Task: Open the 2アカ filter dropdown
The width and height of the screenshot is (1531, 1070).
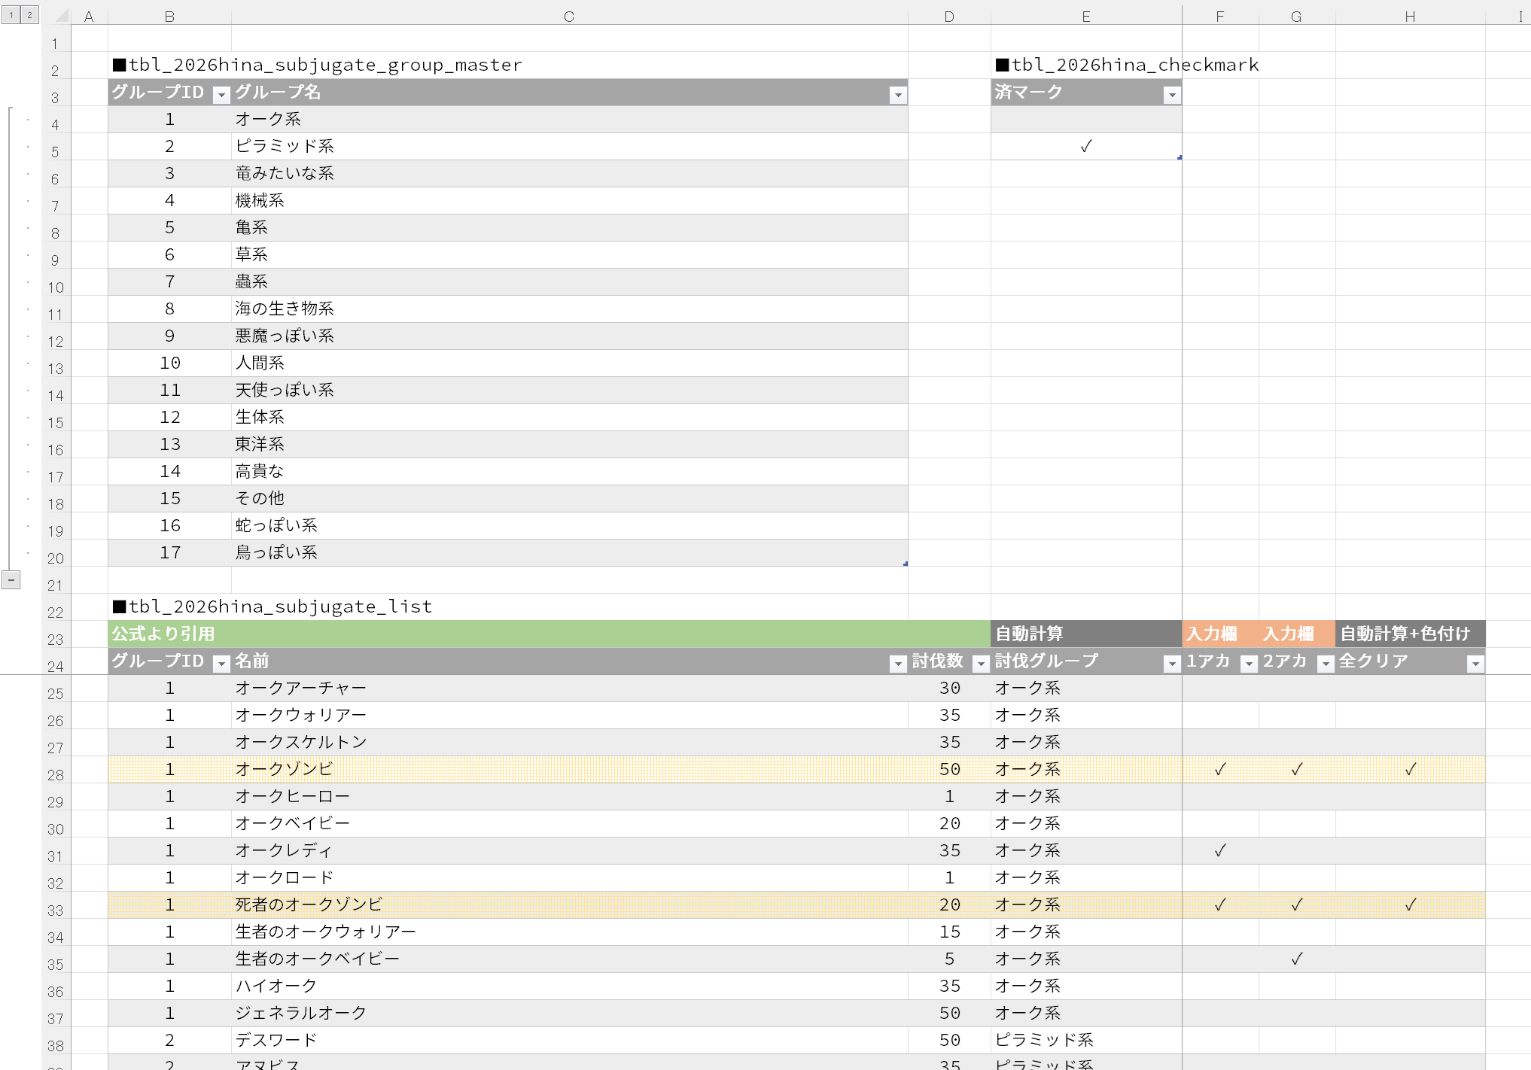Action: (x=1325, y=664)
